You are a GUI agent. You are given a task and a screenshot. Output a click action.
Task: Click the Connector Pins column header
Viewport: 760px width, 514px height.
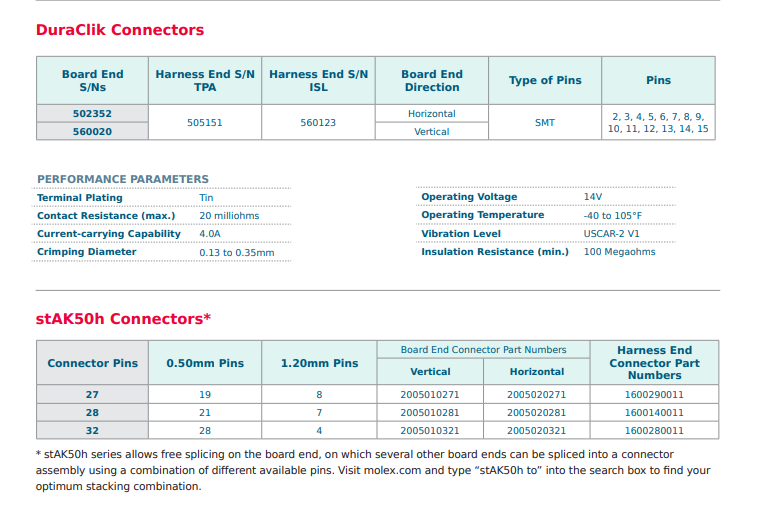[x=92, y=363]
